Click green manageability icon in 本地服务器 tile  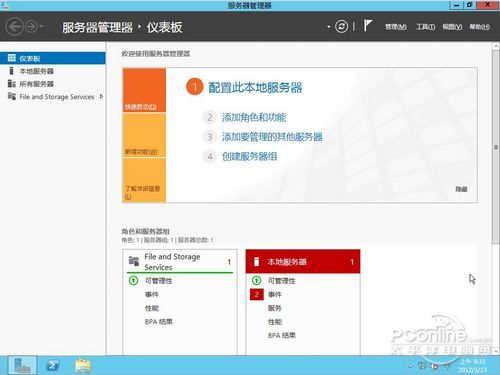pos(256,280)
